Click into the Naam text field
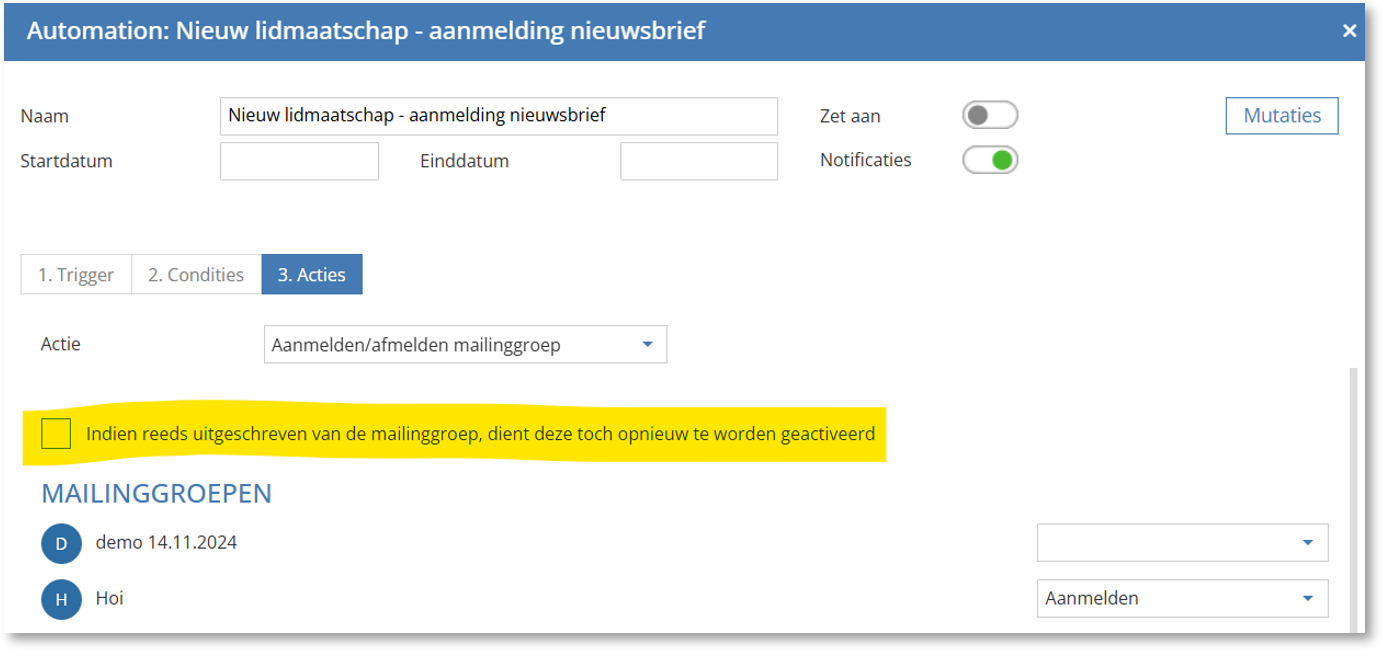Screen dimensions: 1394x660 pos(498,116)
